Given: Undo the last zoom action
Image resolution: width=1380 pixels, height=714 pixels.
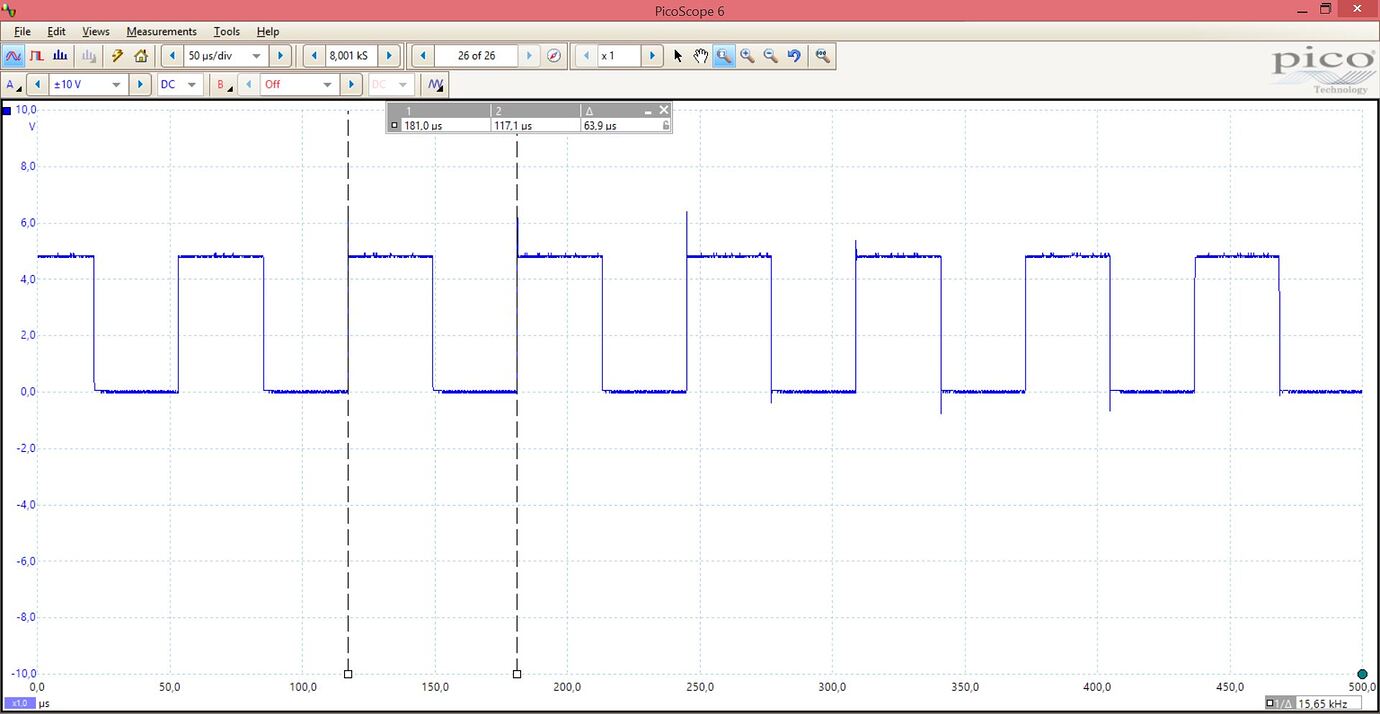Looking at the screenshot, I should point(793,56).
